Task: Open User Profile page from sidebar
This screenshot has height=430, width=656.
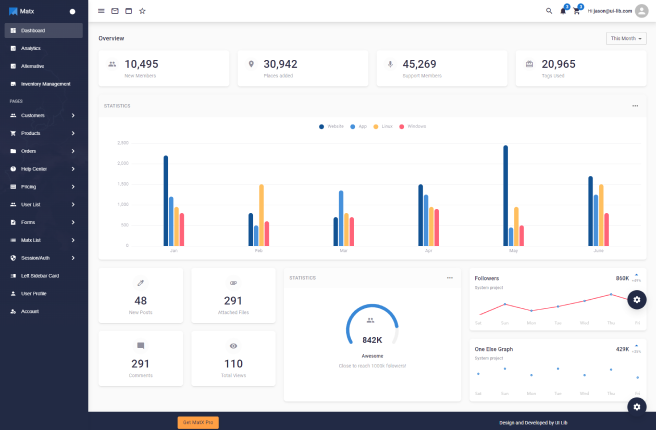Action: (x=33, y=293)
